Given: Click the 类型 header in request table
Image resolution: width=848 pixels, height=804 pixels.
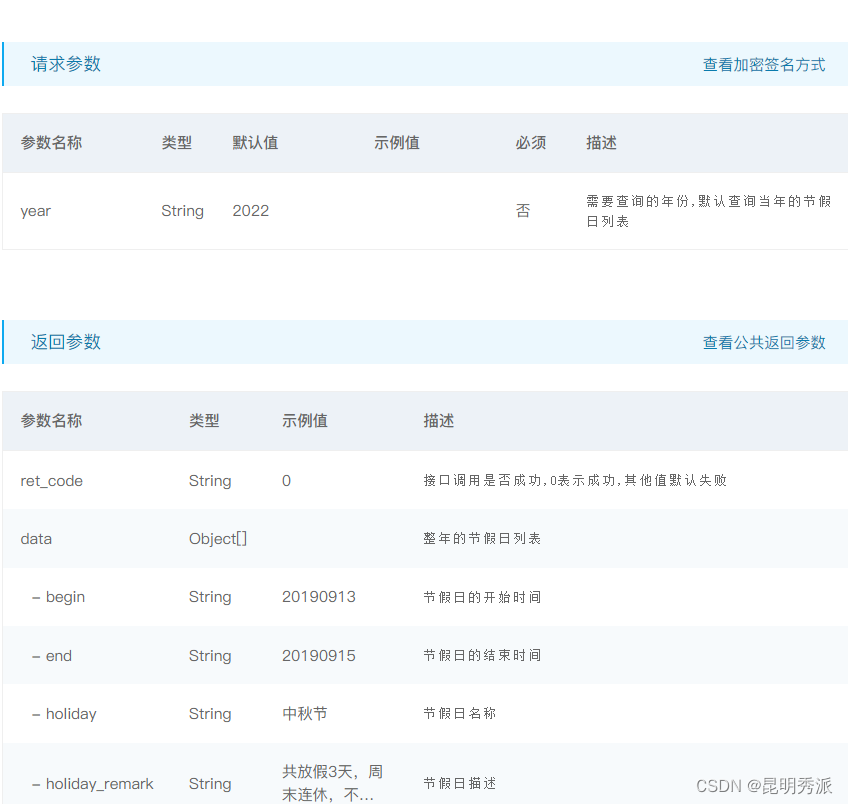Looking at the screenshot, I should [x=176, y=143].
